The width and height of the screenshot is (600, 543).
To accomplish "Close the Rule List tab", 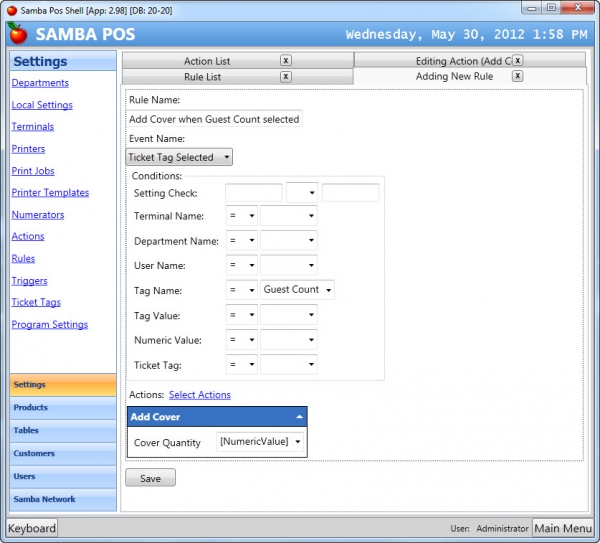I will (285, 77).
